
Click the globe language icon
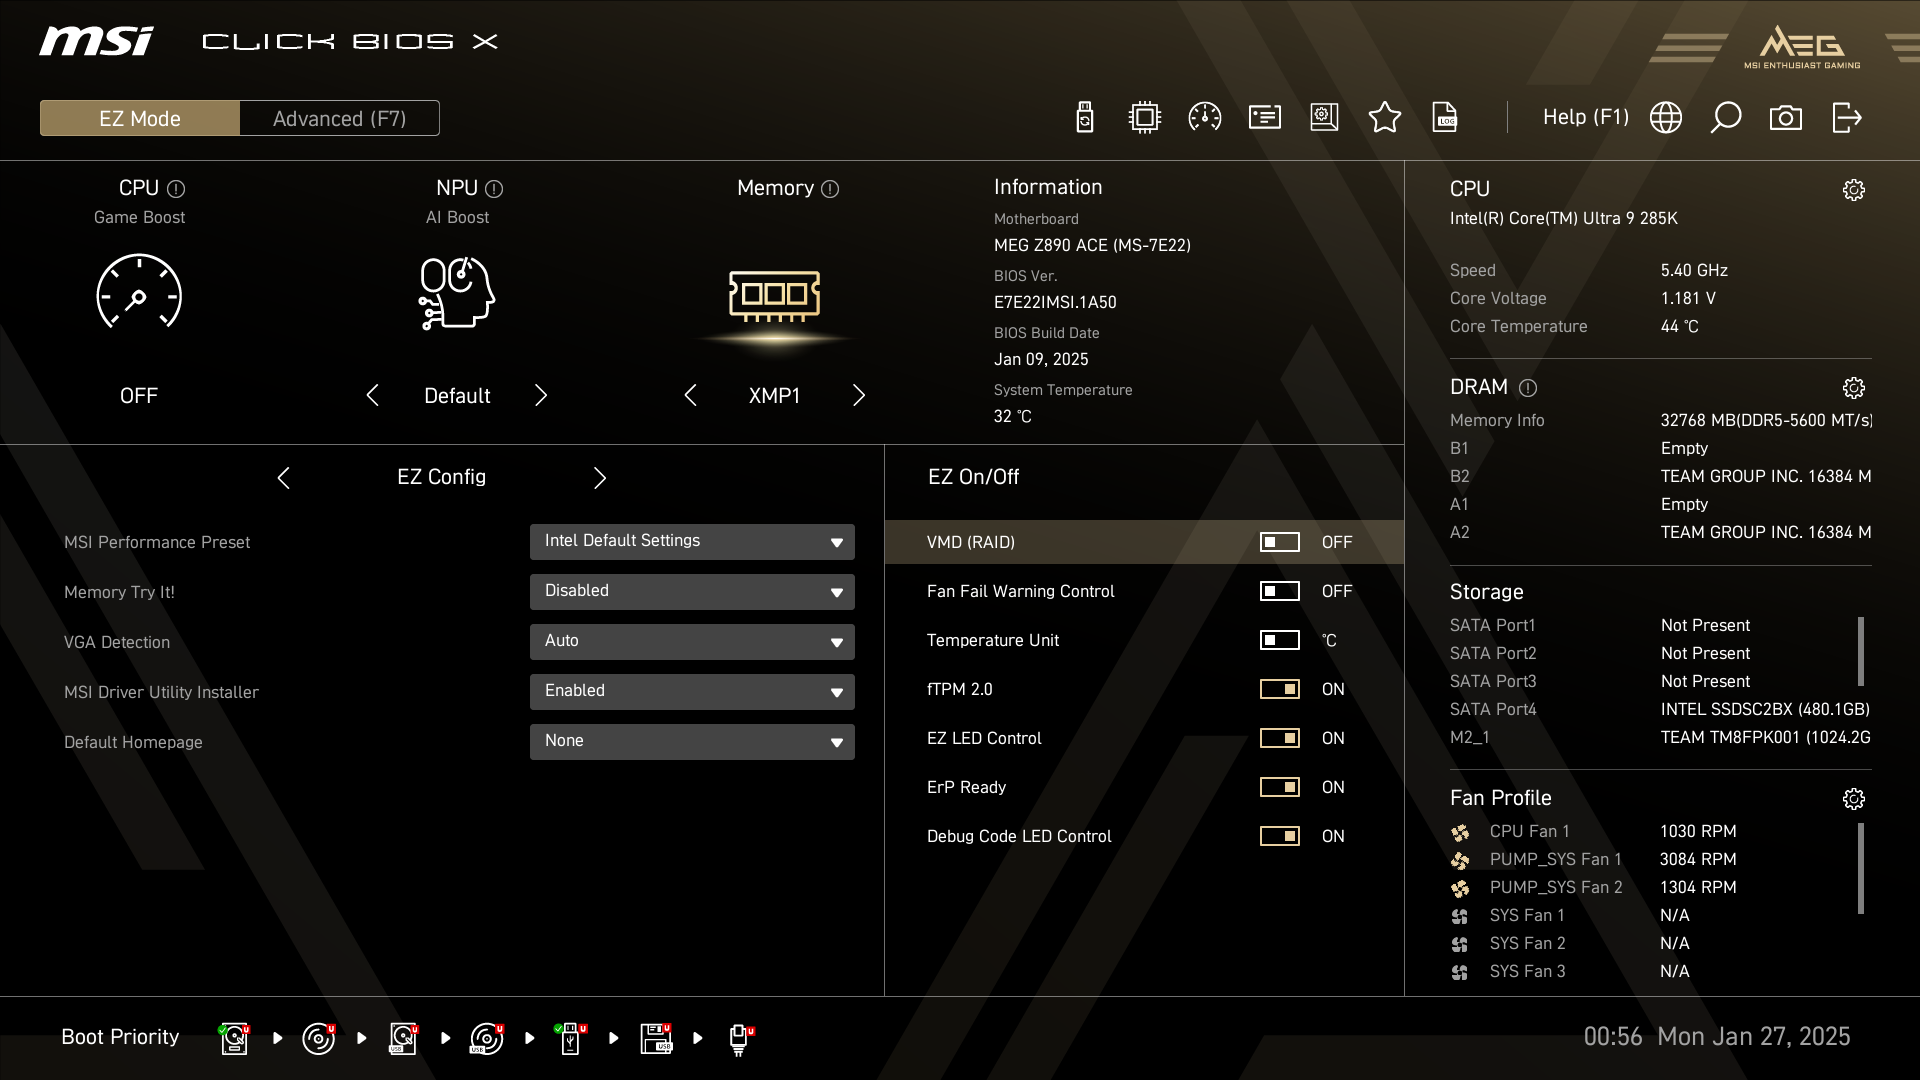pyautogui.click(x=1665, y=118)
